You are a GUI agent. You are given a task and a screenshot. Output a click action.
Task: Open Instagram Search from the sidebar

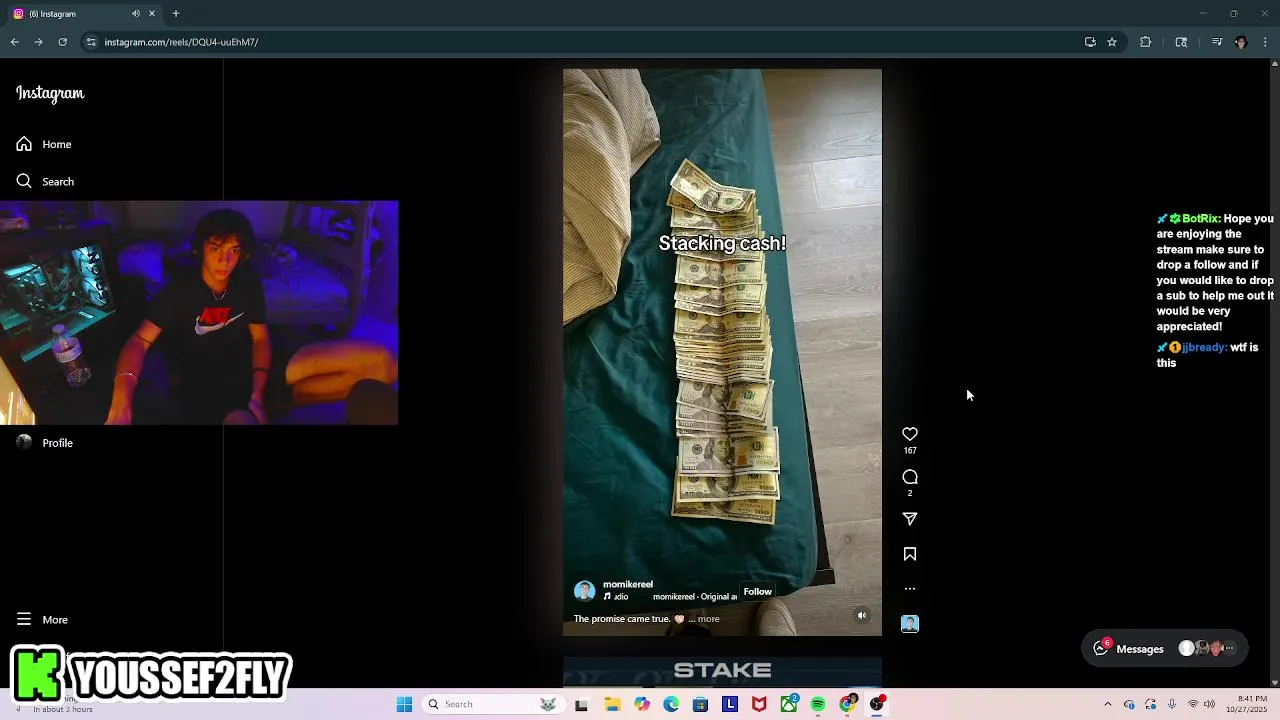45,181
